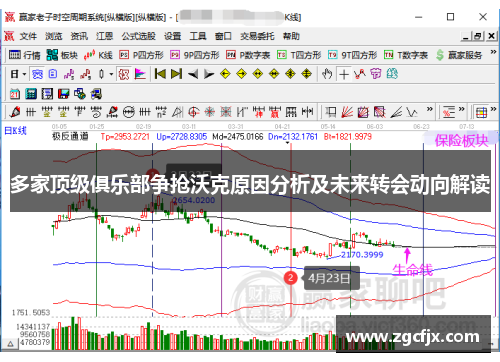Open the T四方形 tool
This screenshot has height=362, width=500.
click(x=299, y=55)
